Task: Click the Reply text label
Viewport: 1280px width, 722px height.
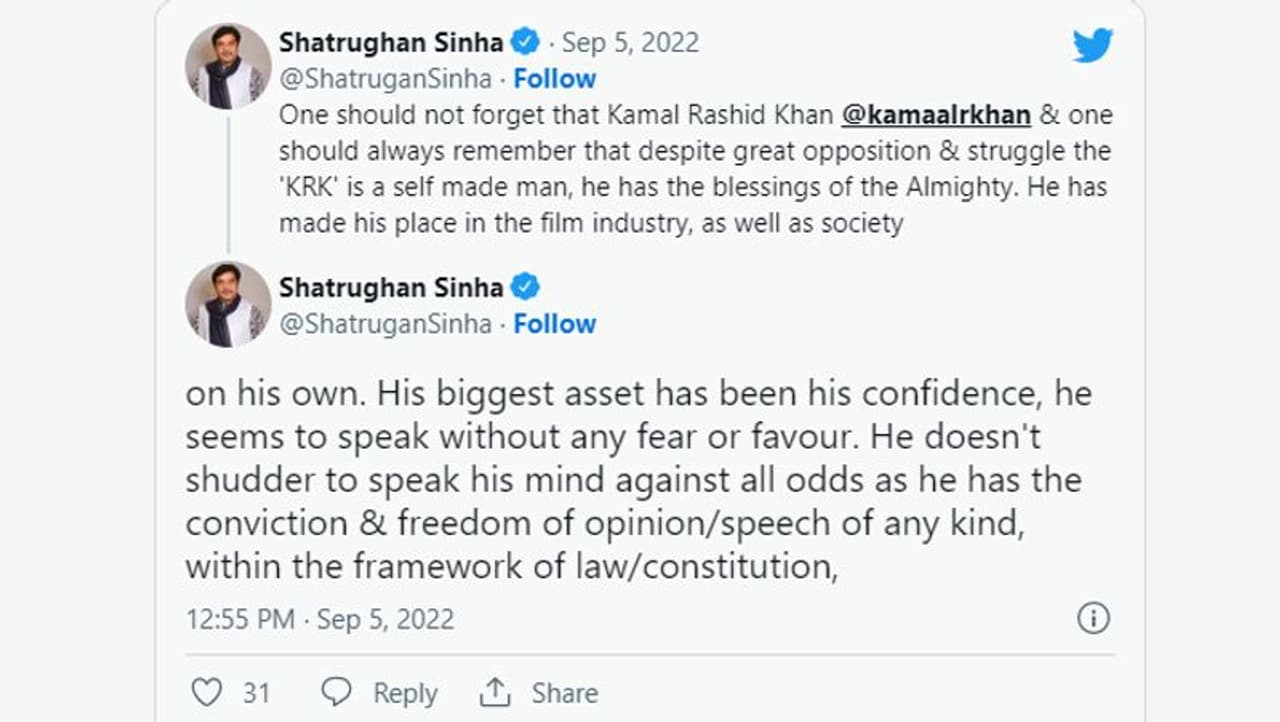Action: [x=405, y=693]
